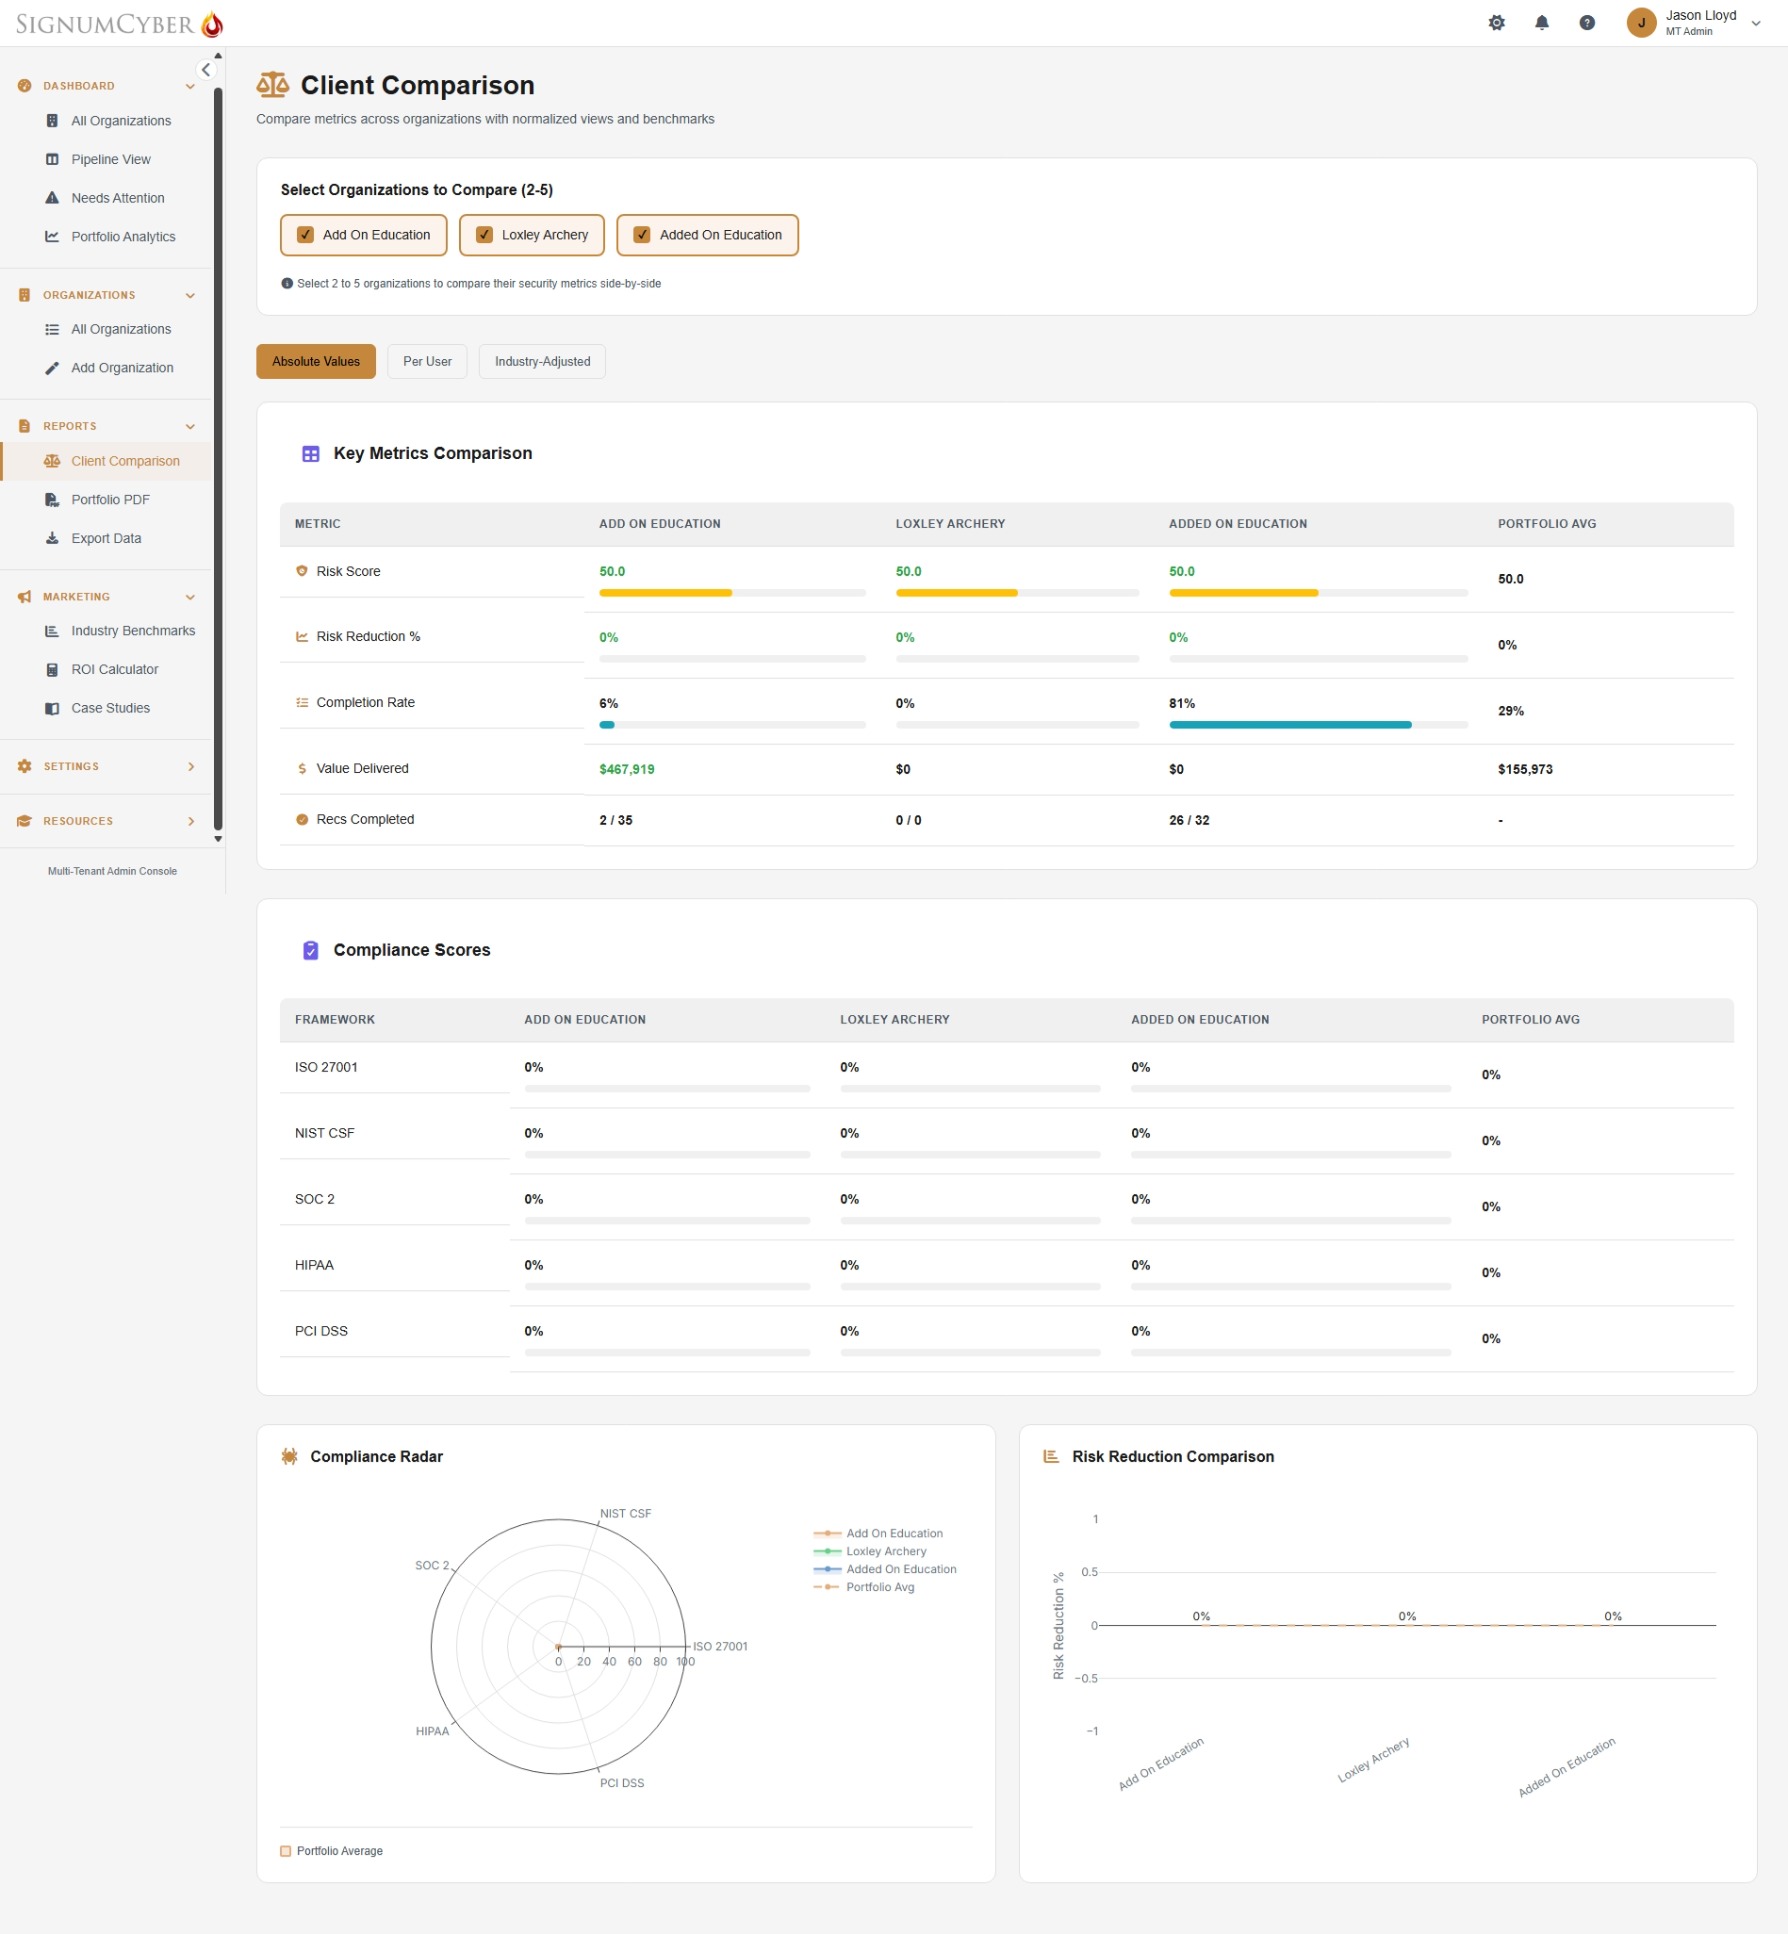Select Portfolio Analytics in the sidebar

coord(122,236)
